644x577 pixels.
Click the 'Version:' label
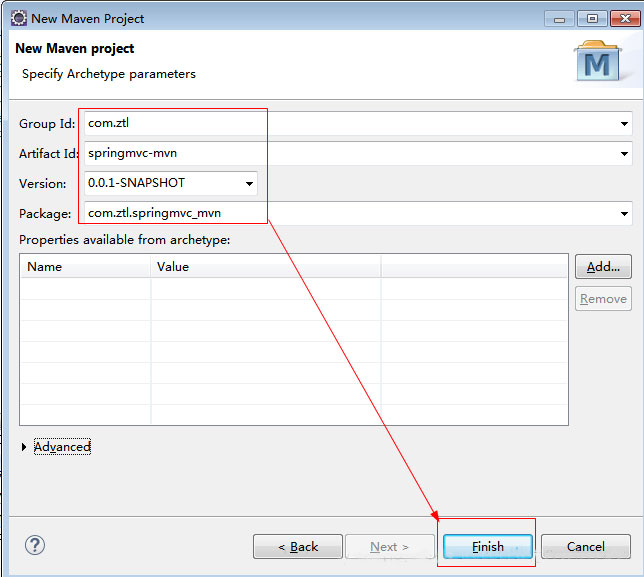point(43,184)
